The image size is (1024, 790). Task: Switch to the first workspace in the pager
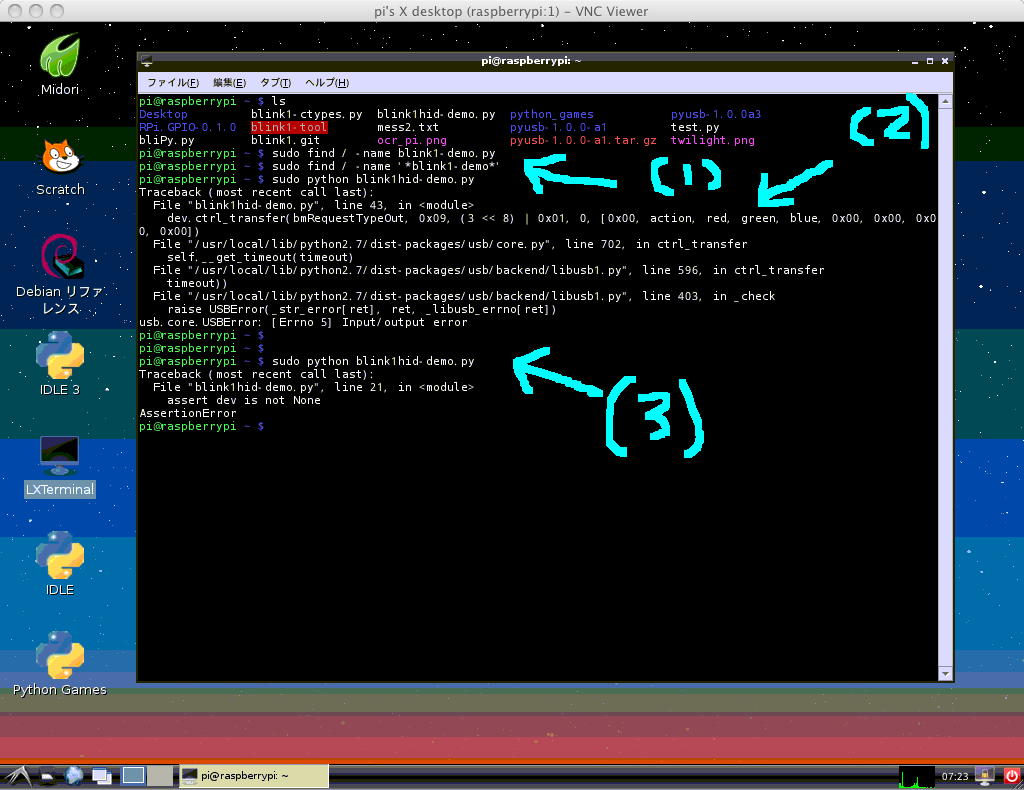click(x=133, y=776)
